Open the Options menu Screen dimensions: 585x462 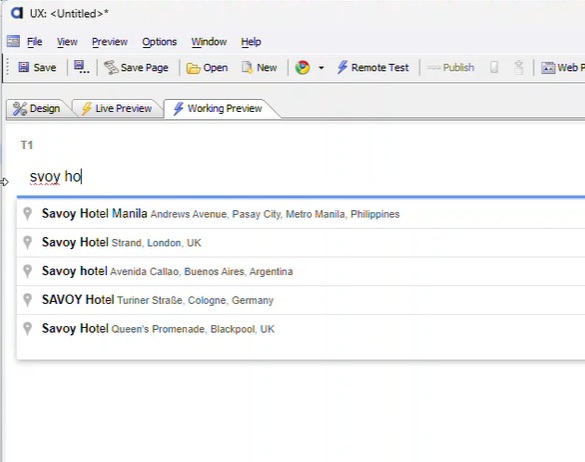coord(159,42)
